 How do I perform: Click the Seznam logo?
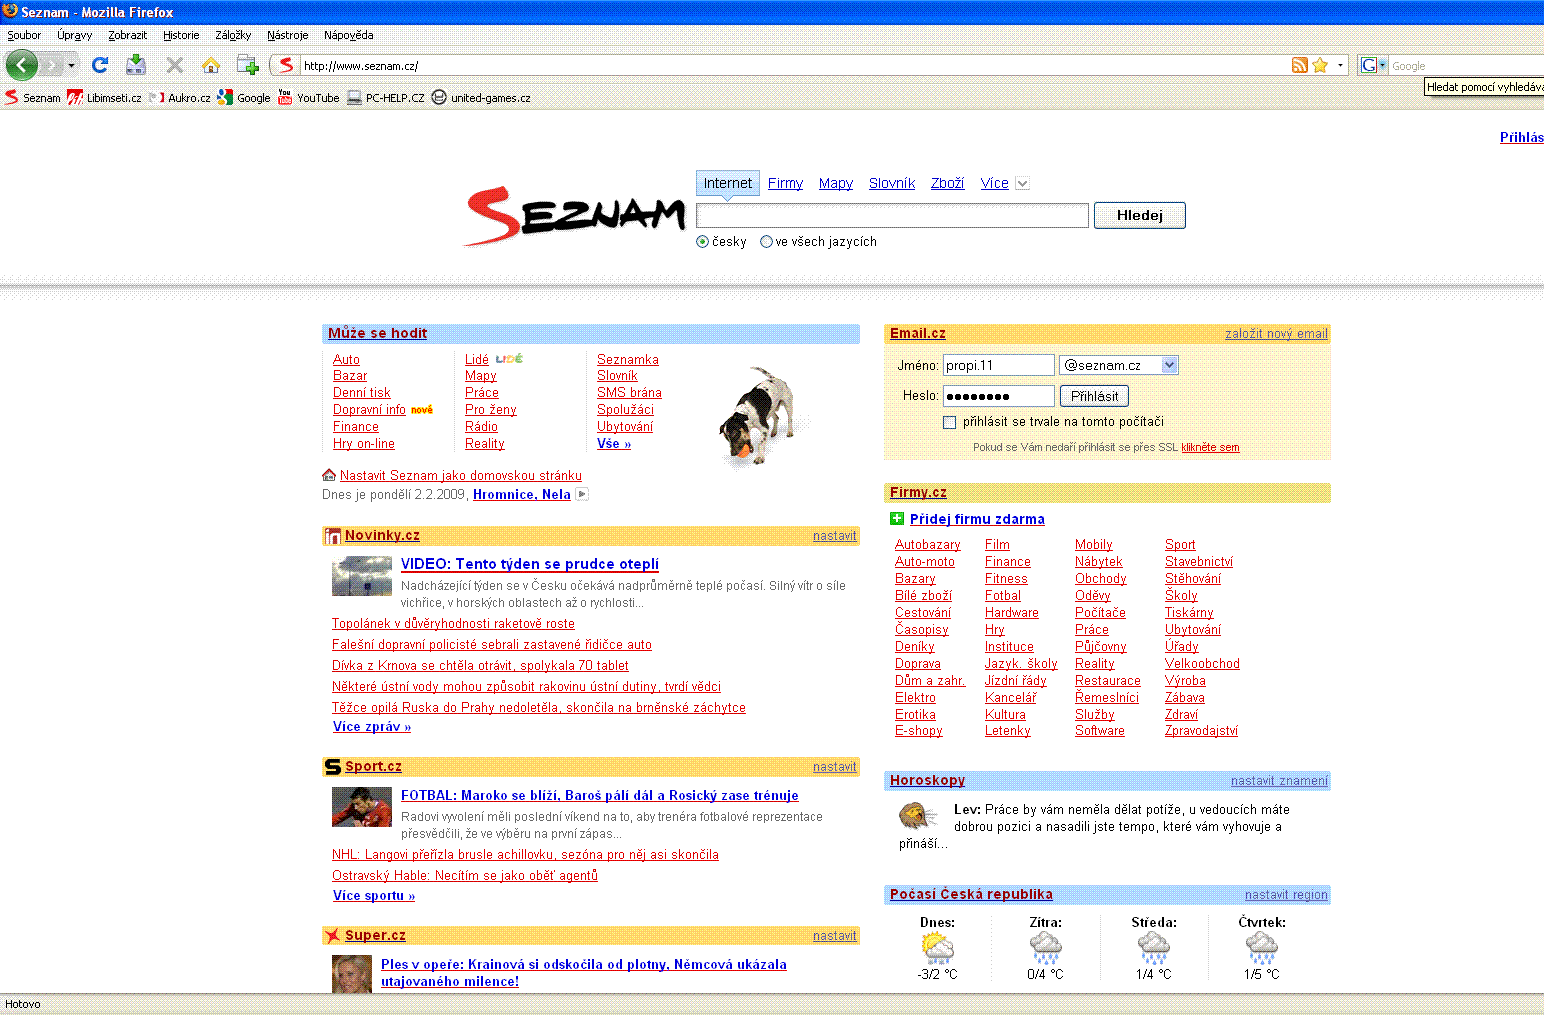(574, 215)
